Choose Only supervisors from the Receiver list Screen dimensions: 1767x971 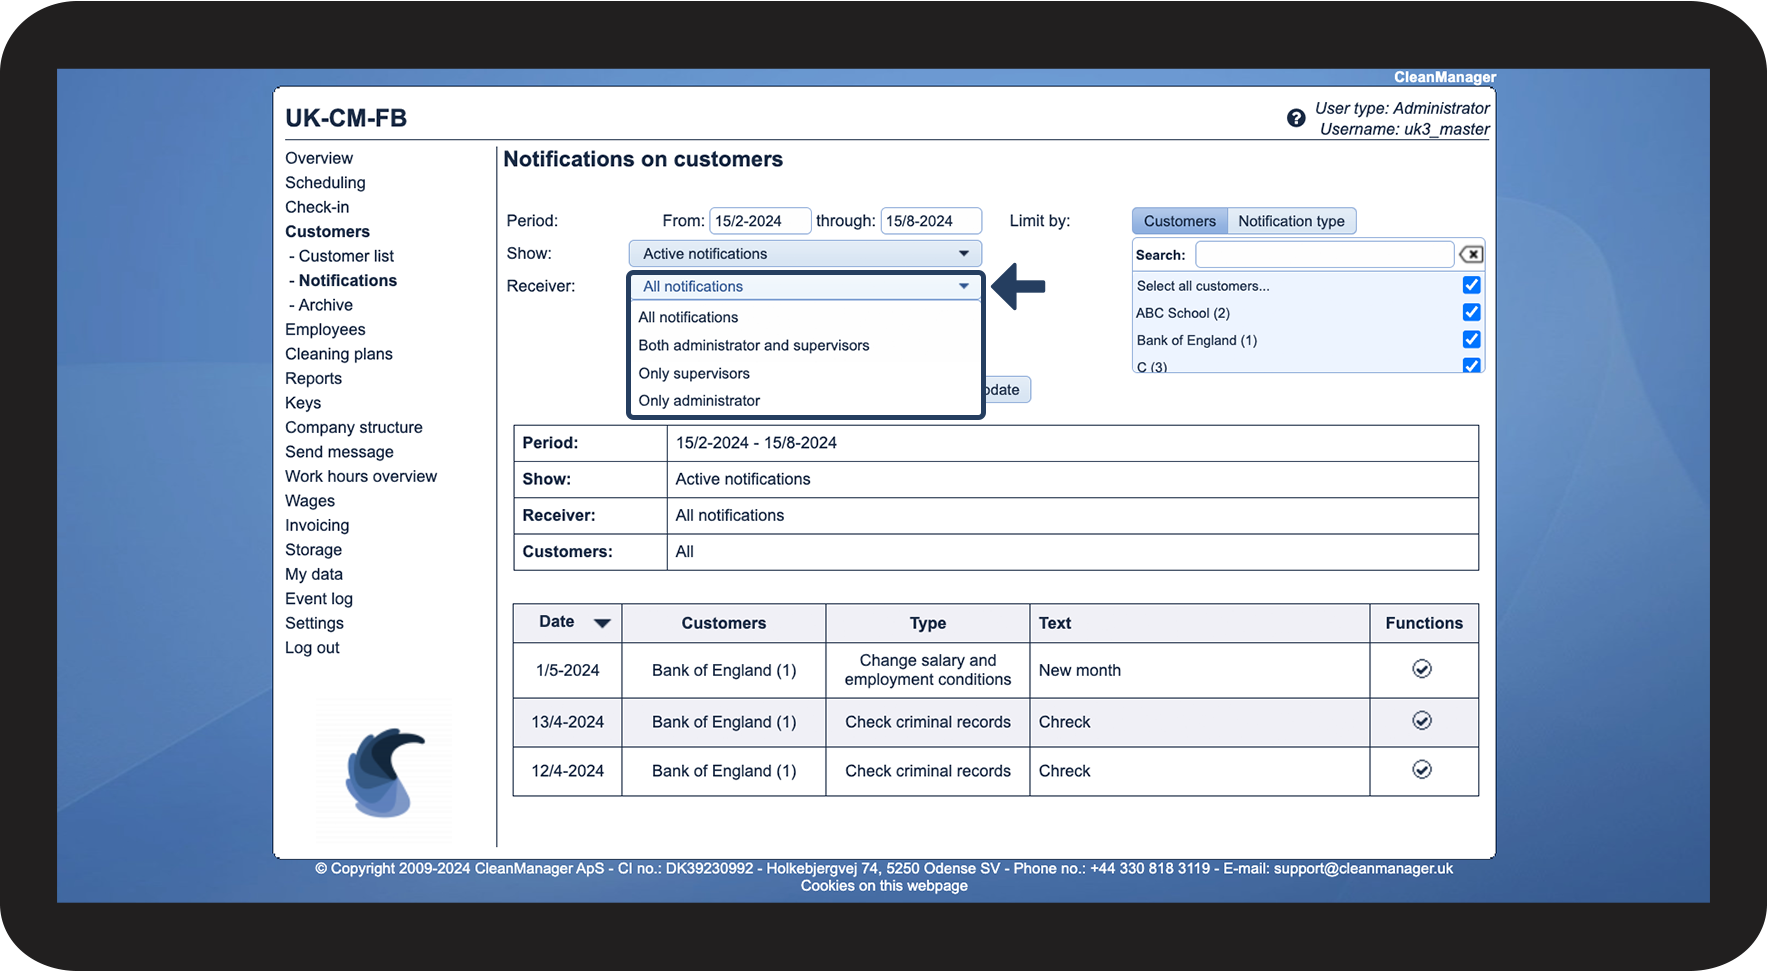pos(694,373)
